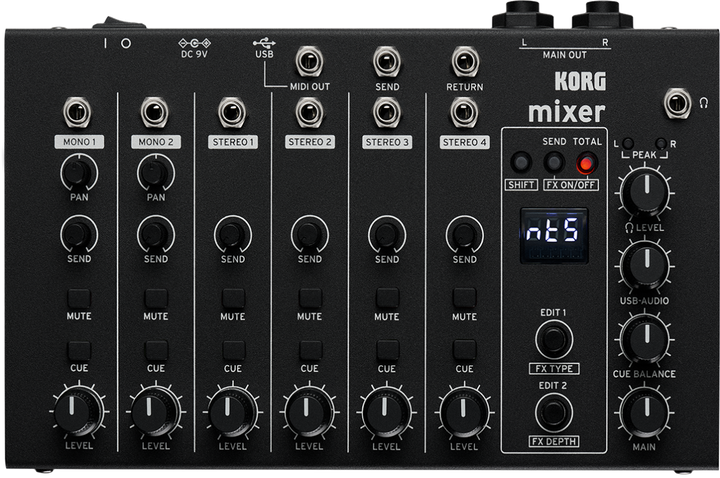Screen dimensions: 720x478
Task: Mute the STEREO 1 channel
Action: click(233, 298)
